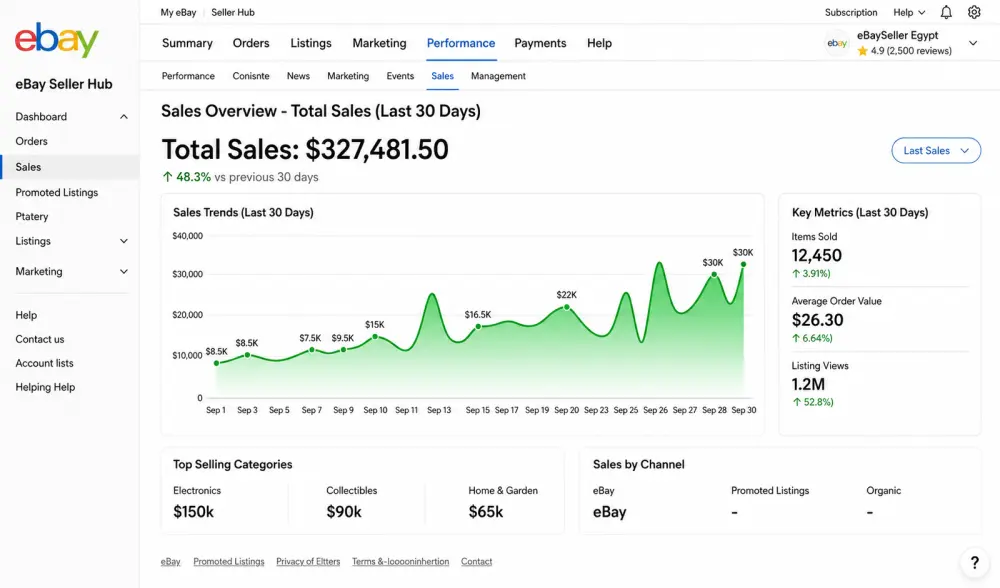Open the Payments tab
Screen dimensions: 1000x588
pyautogui.click(x=540, y=43)
